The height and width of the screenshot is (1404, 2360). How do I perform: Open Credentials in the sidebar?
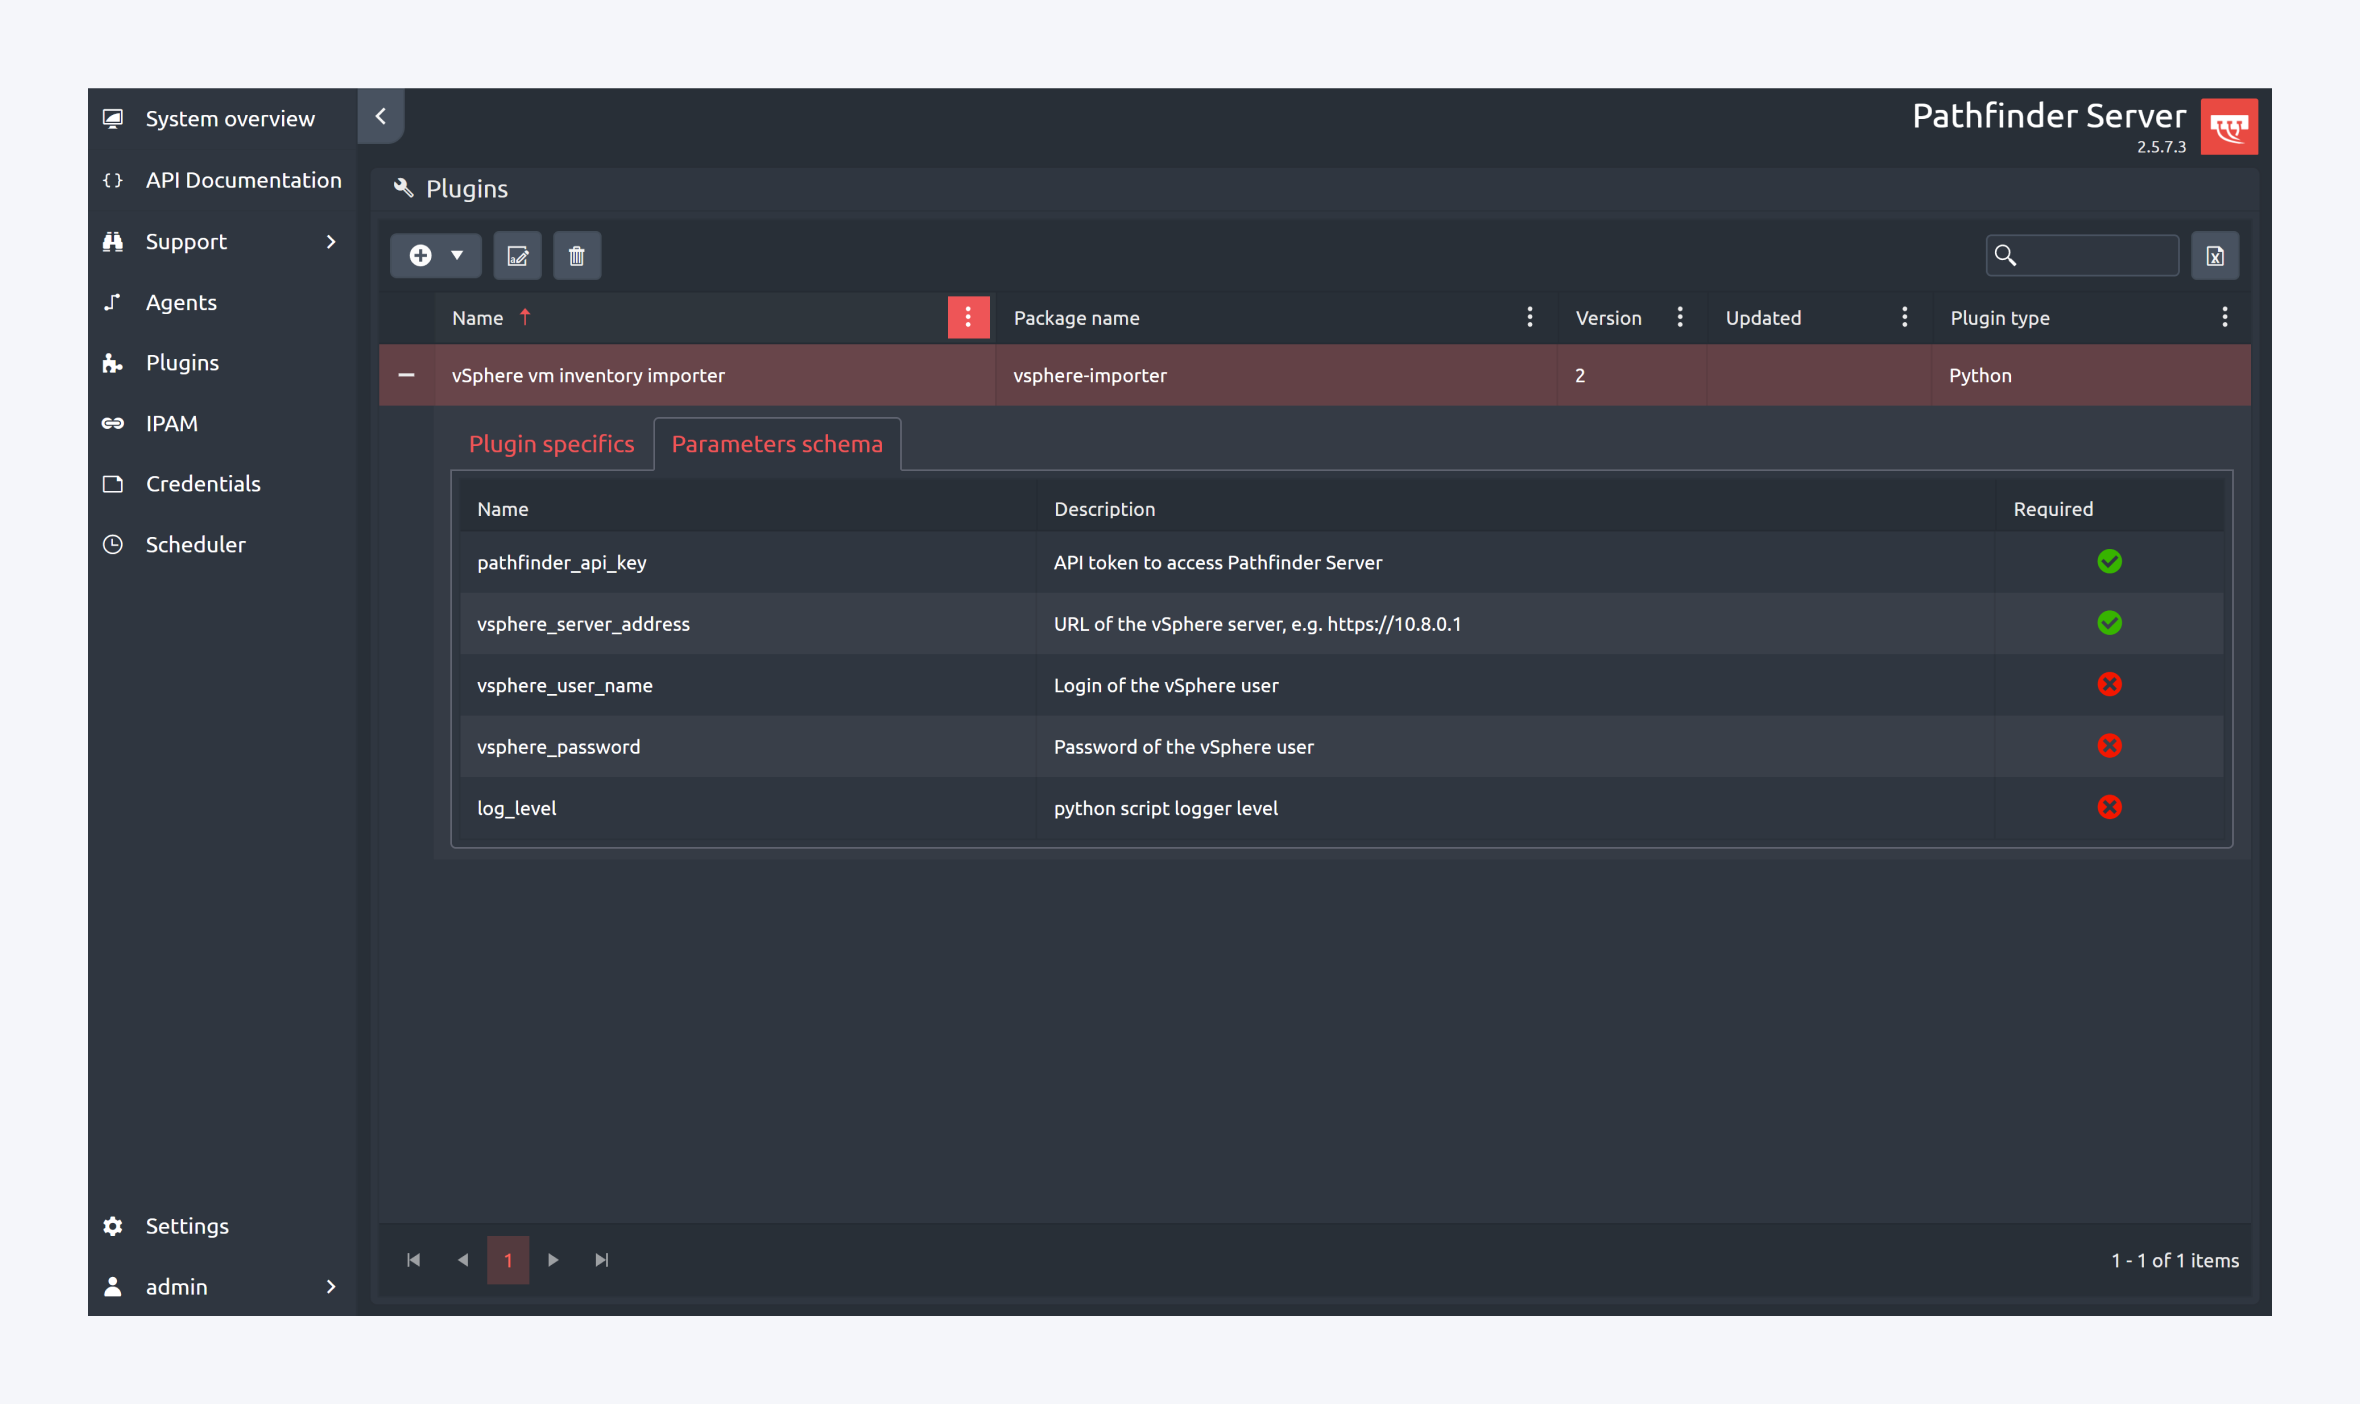[x=203, y=484]
